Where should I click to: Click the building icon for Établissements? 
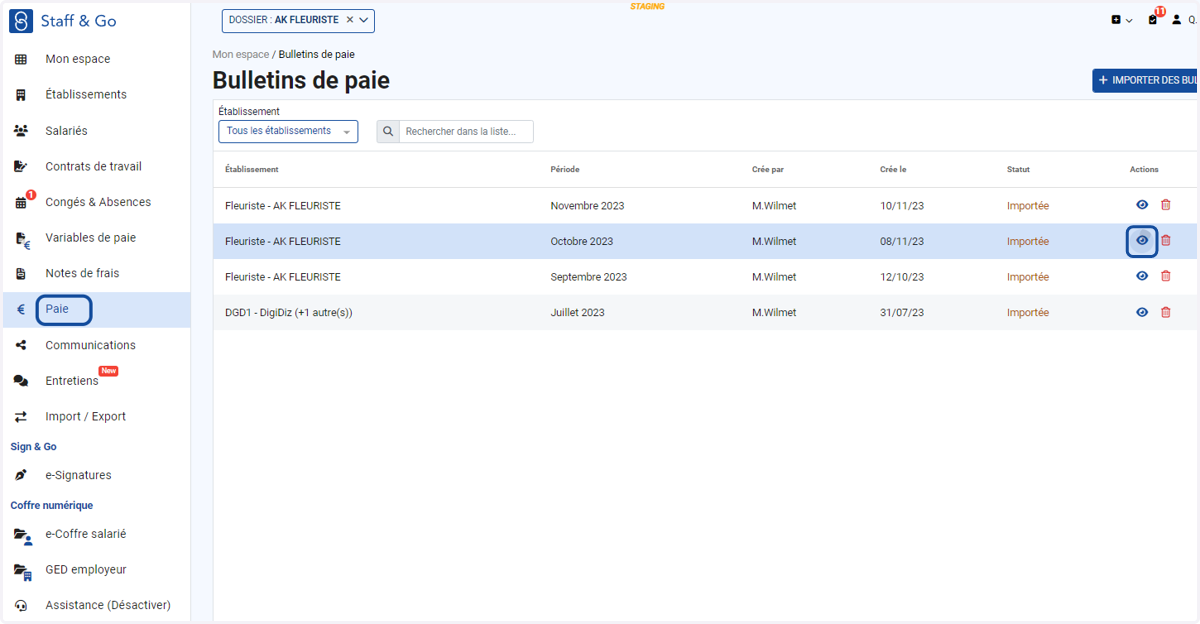pos(21,95)
